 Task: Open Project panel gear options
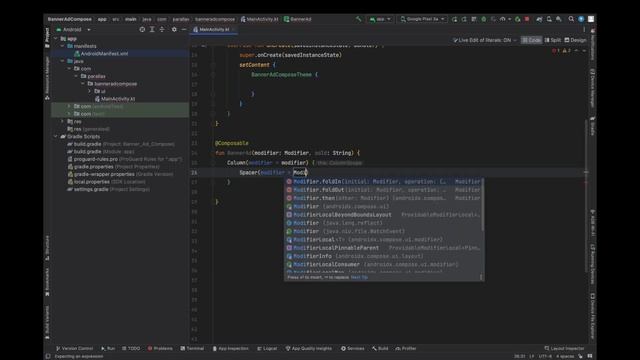[174, 29]
